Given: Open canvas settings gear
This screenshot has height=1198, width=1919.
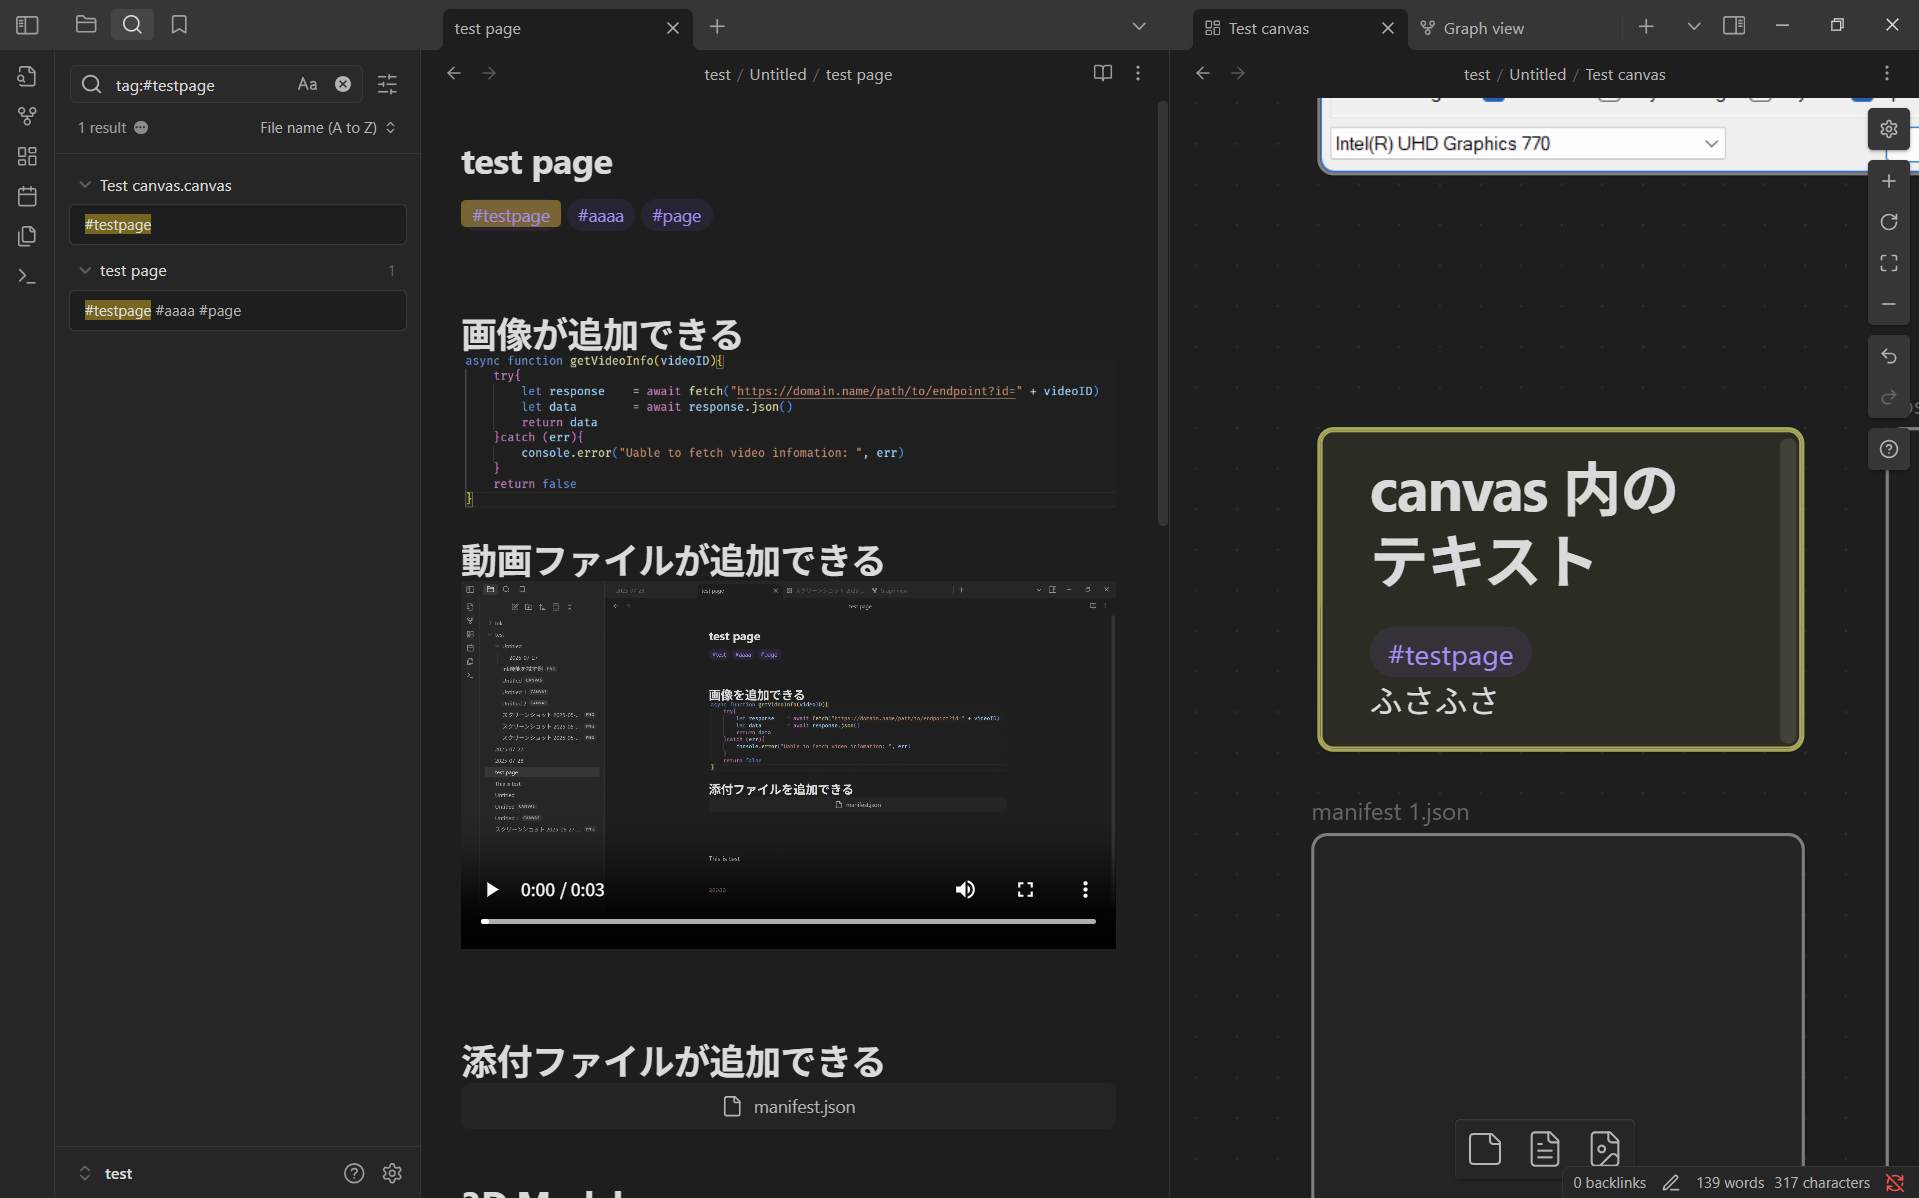Looking at the screenshot, I should pyautogui.click(x=1889, y=129).
